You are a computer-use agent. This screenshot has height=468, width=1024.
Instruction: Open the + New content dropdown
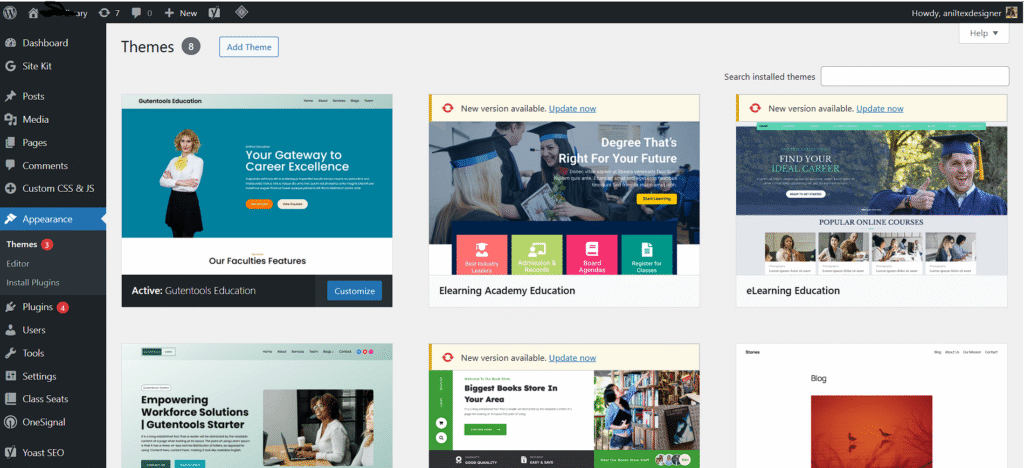tap(181, 12)
